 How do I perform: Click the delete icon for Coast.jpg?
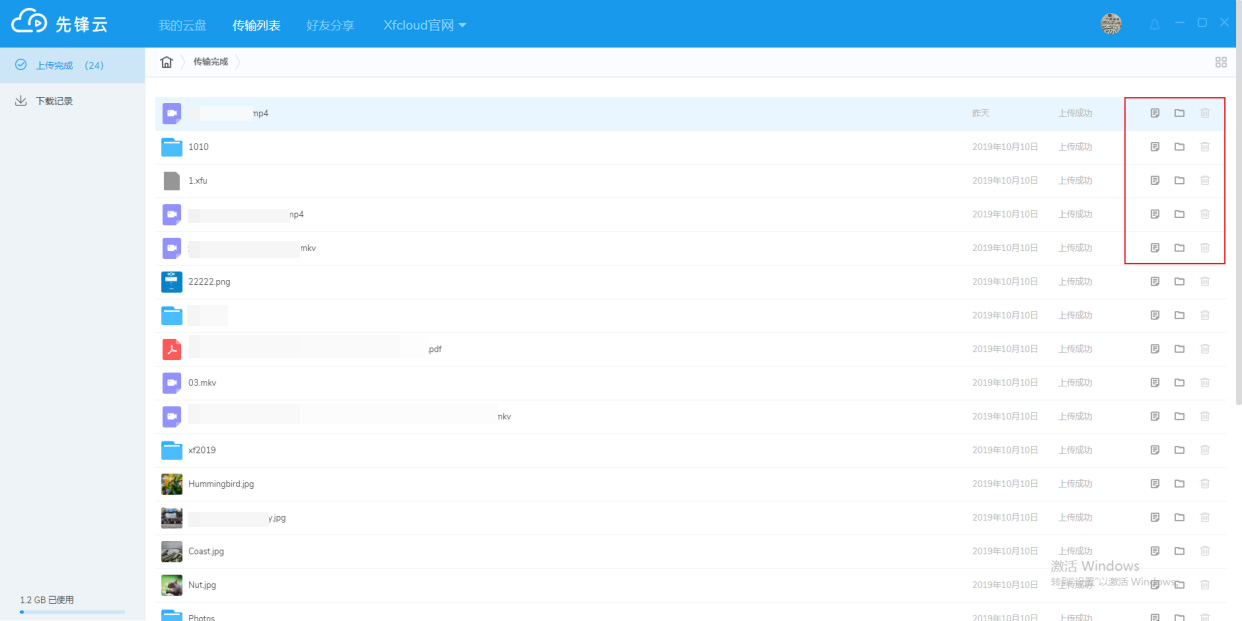[1204, 551]
